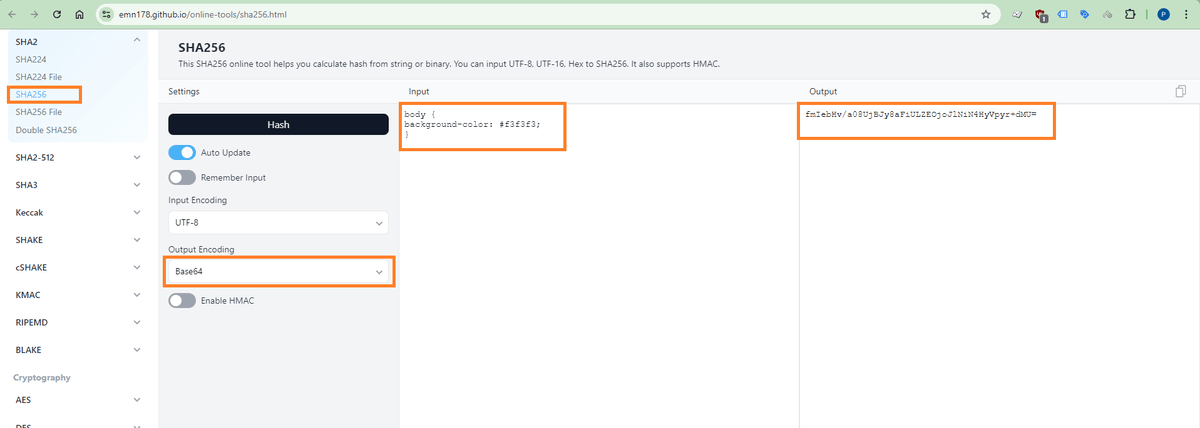1200x428 pixels.
Task: Click the Output Encoding label
Action: [x=201, y=249]
